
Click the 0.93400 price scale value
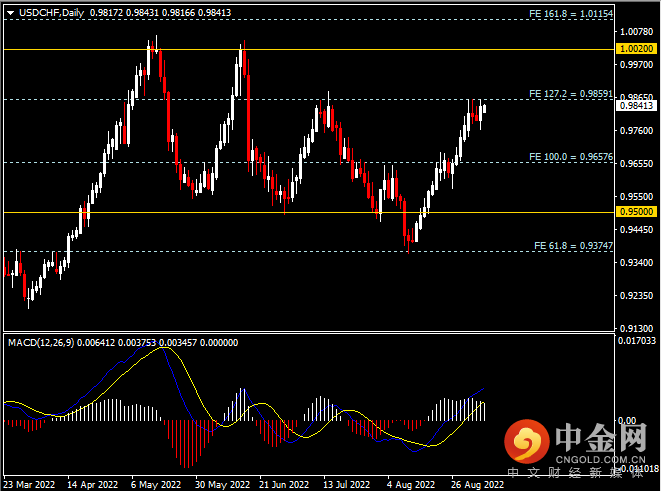point(636,263)
